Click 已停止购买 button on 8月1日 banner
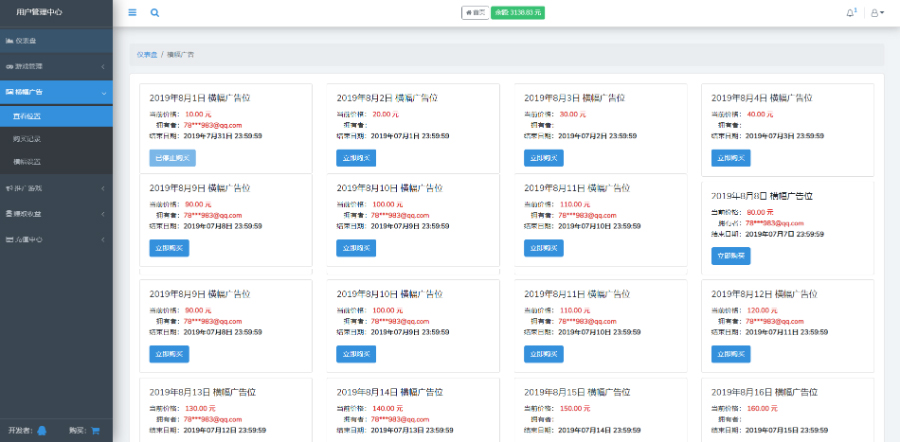This screenshot has width=900, height=442. click(172, 158)
